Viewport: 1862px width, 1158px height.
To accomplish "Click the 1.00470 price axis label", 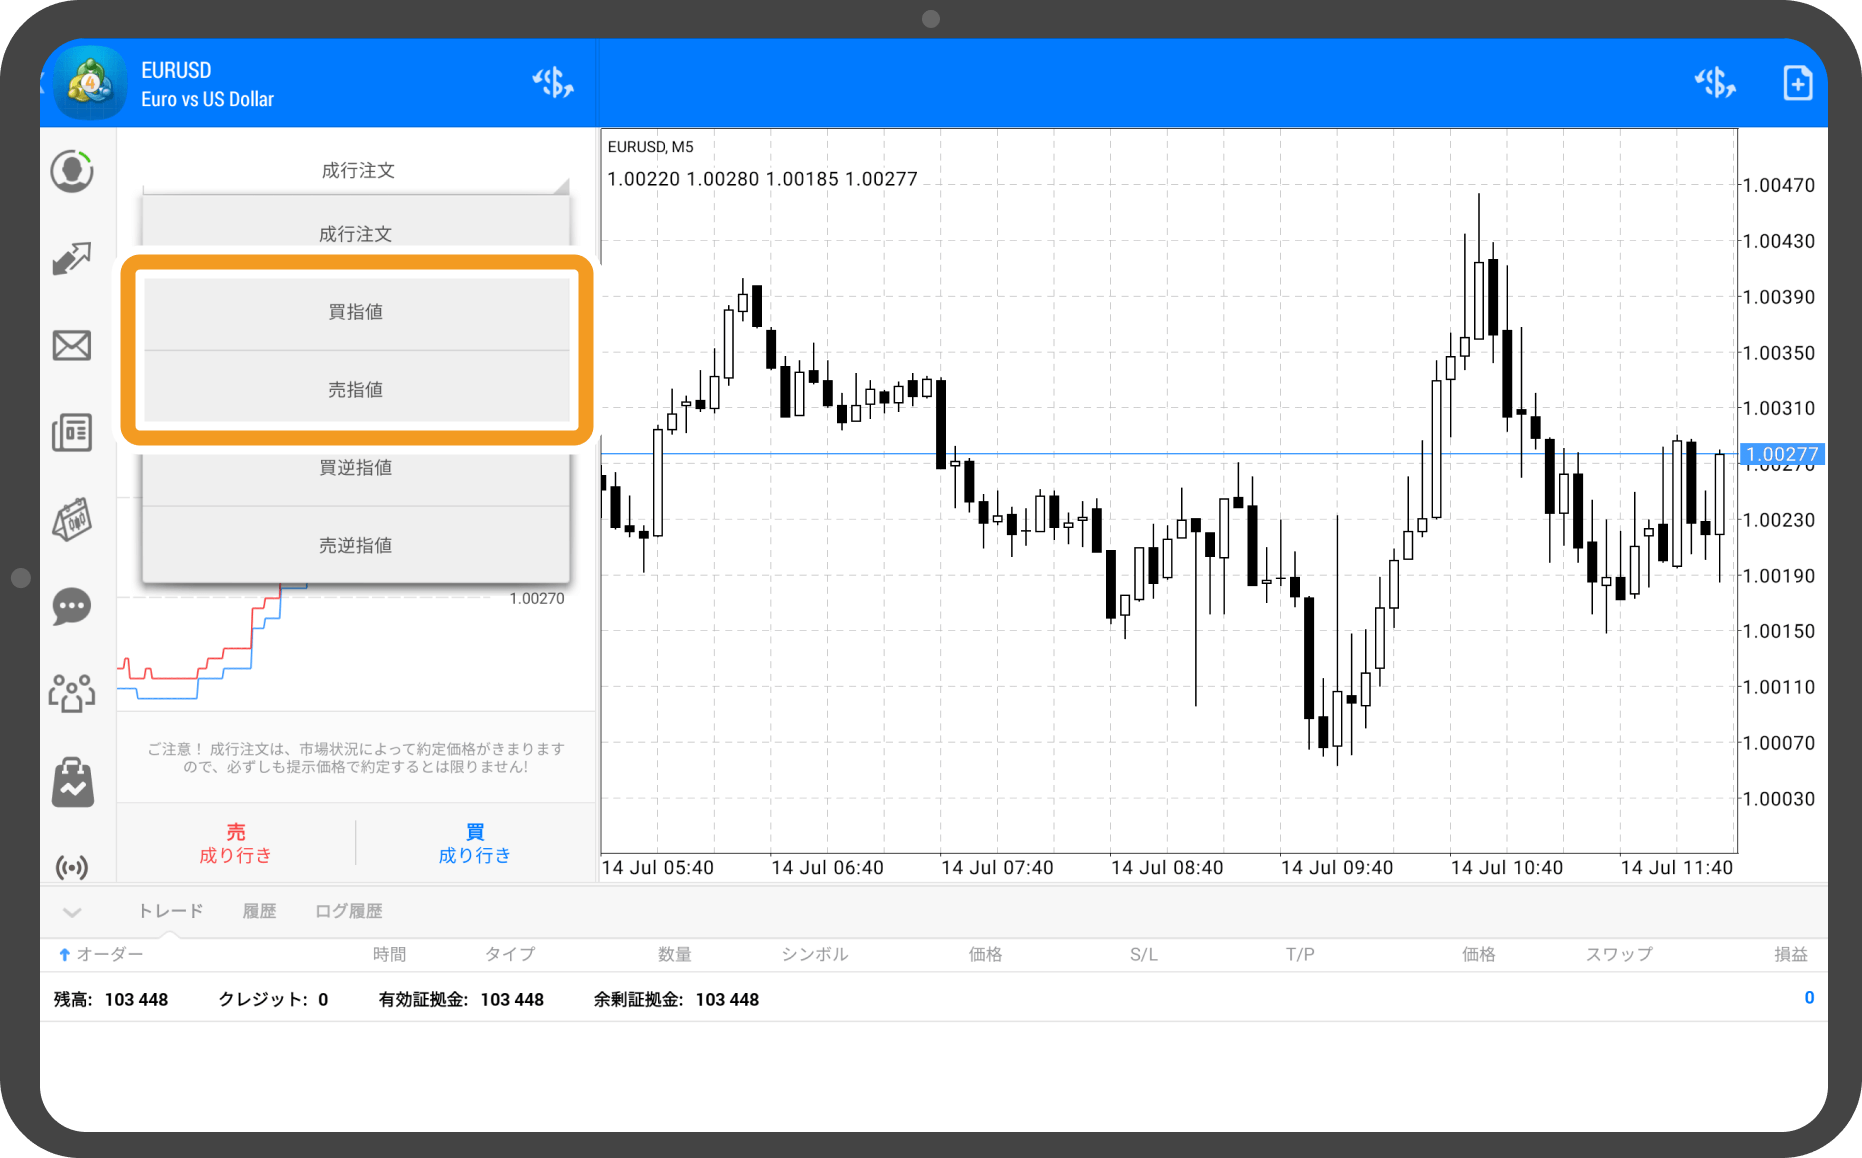I will coord(1778,185).
